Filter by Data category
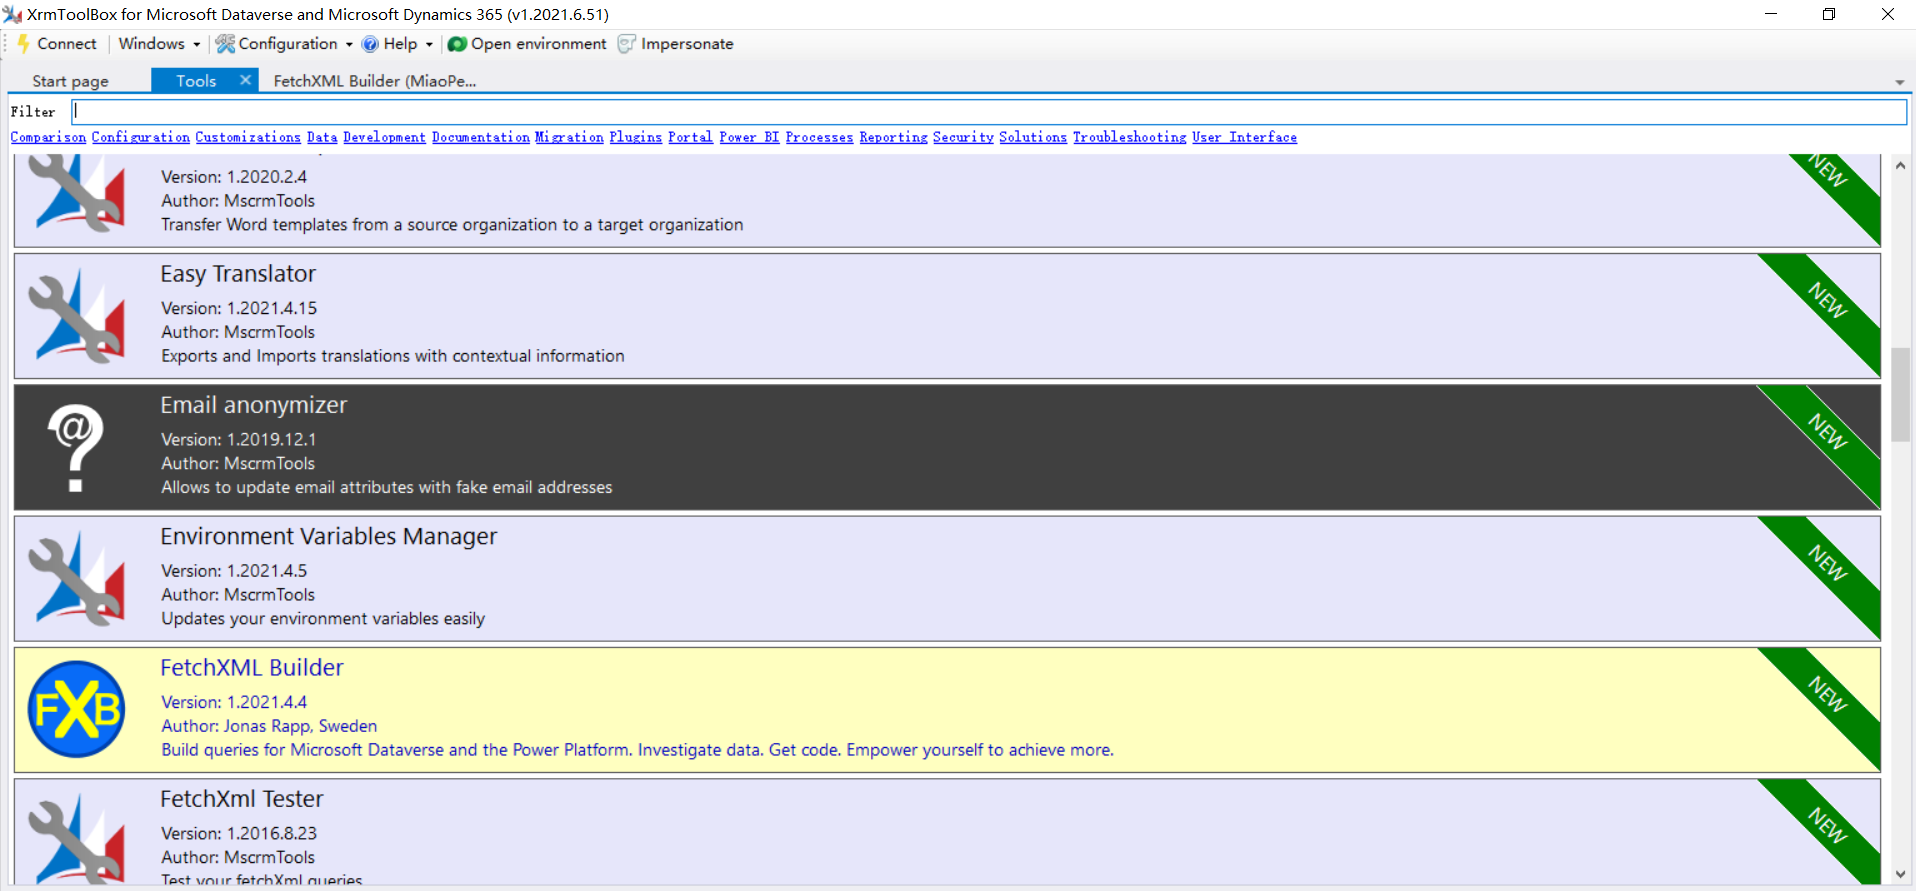This screenshot has height=891, width=1916. [x=322, y=137]
